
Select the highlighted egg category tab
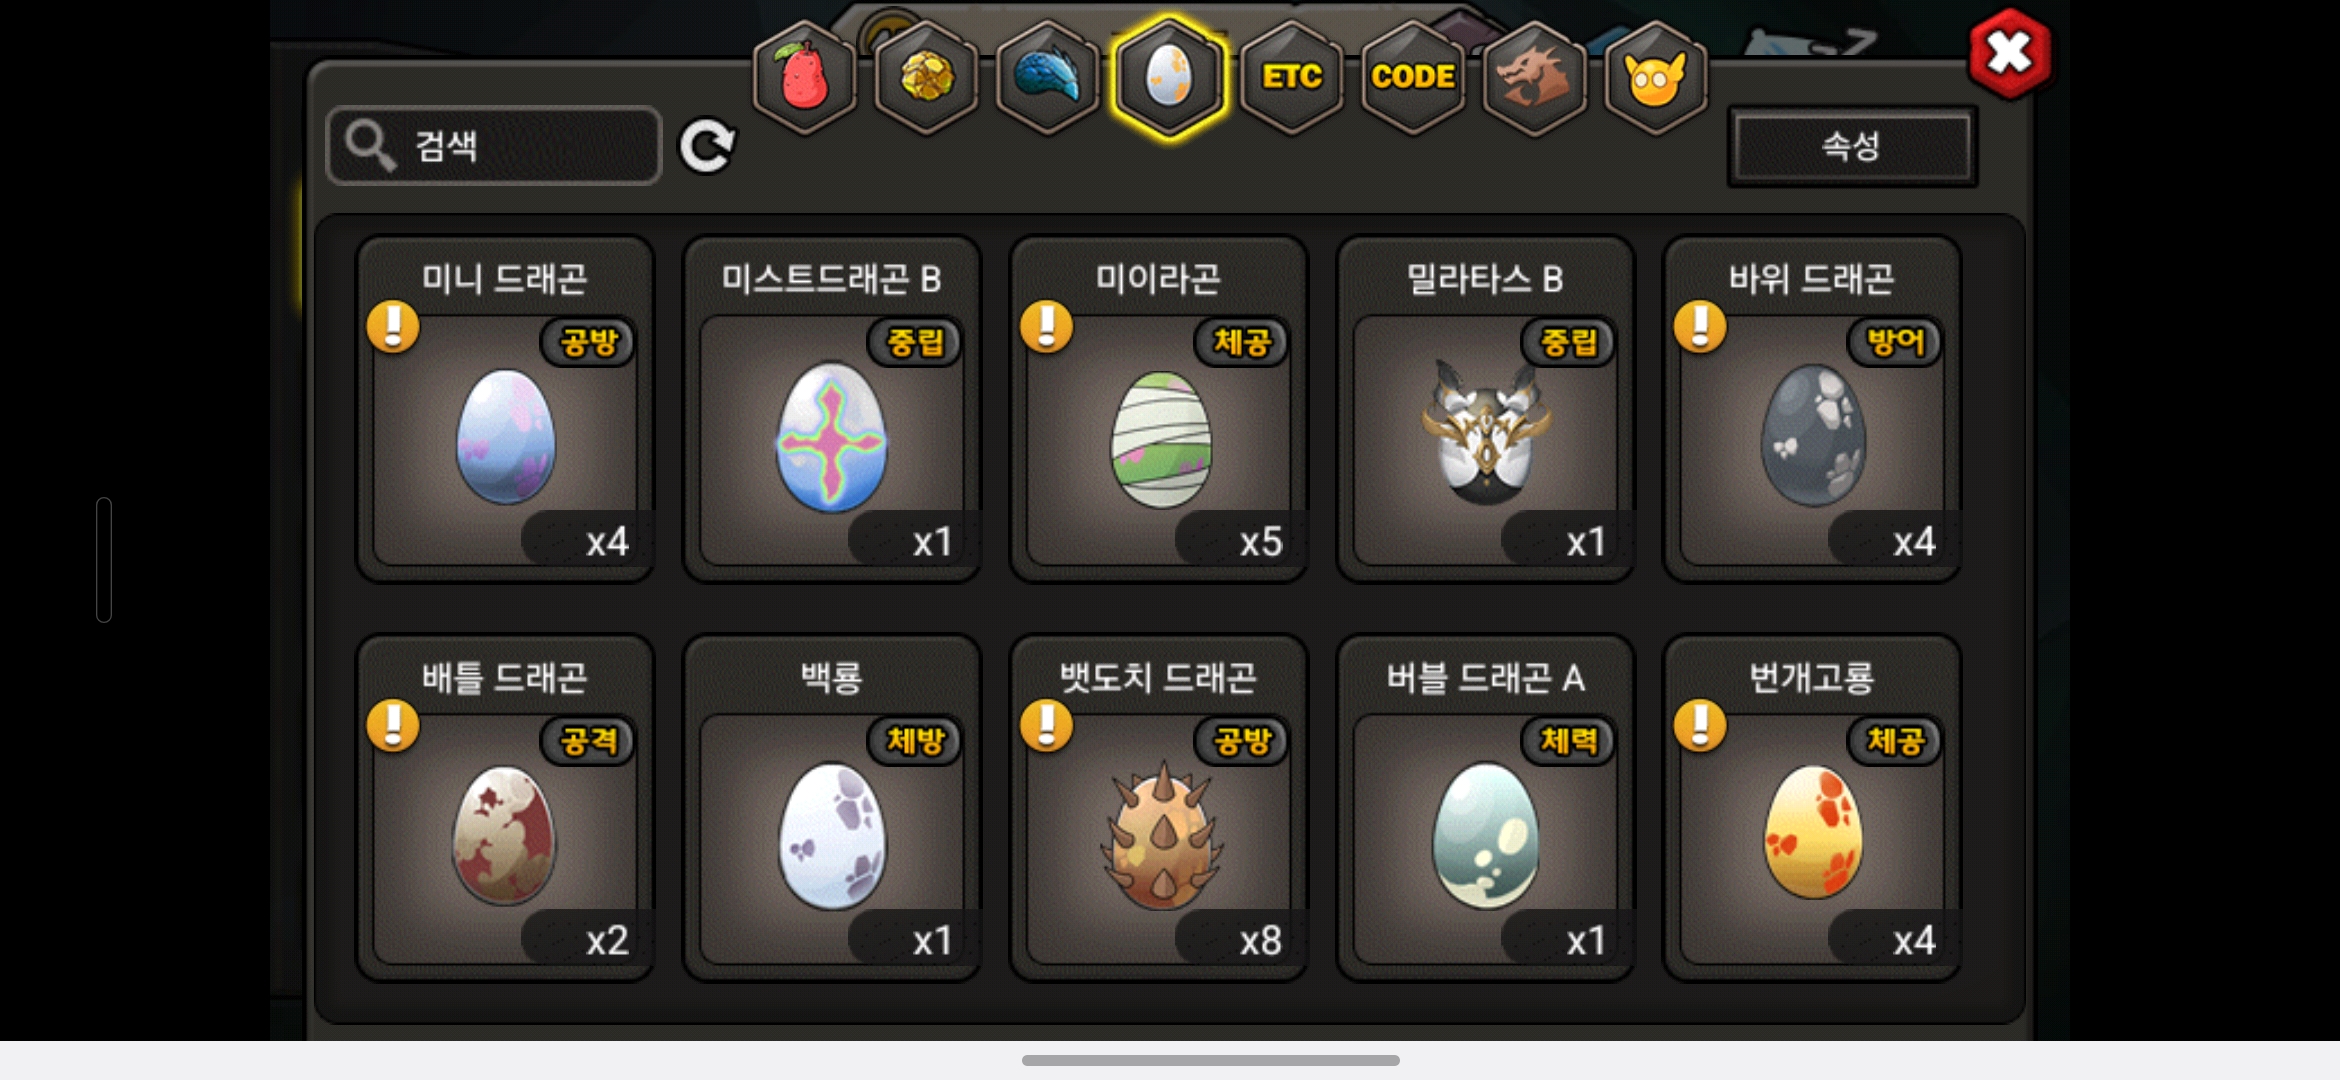pyautogui.click(x=1169, y=78)
